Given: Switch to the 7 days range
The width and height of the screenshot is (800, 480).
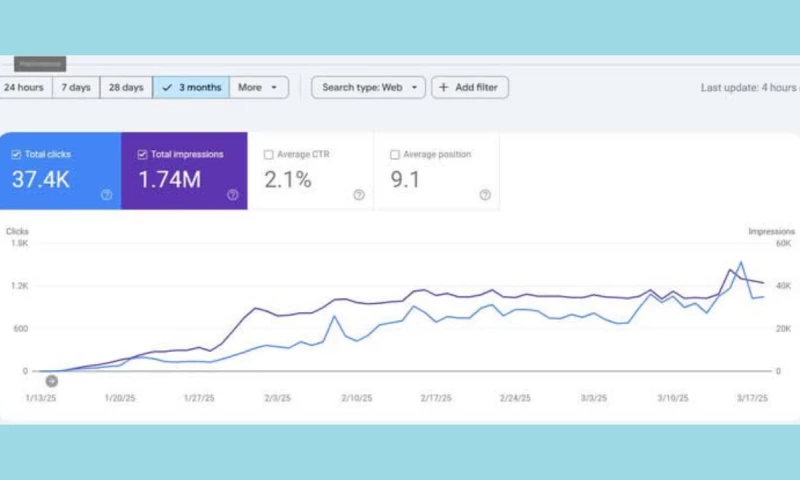Looking at the screenshot, I should pos(76,88).
